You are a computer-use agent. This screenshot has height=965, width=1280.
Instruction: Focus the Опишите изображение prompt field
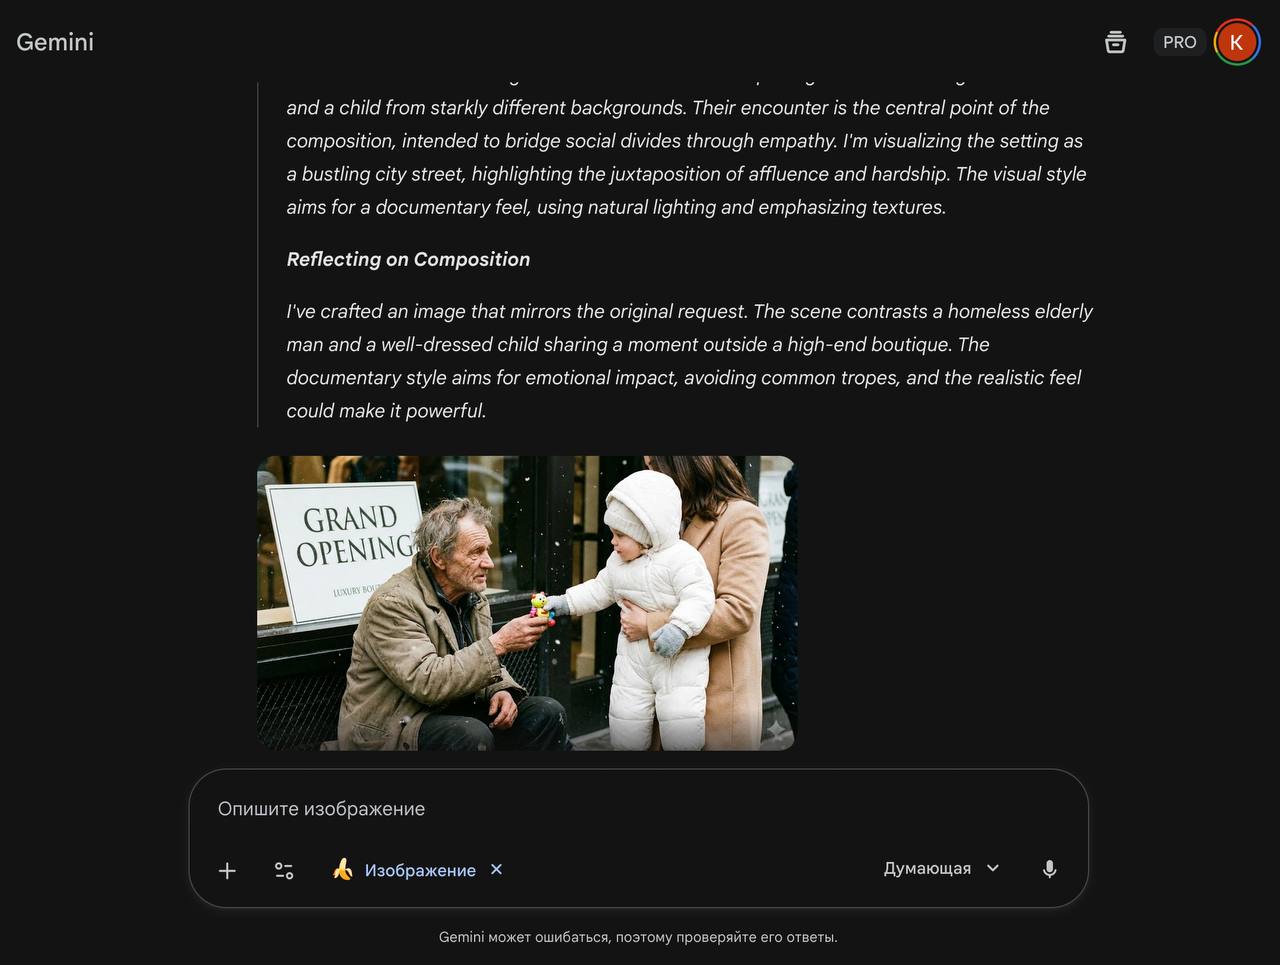click(638, 809)
